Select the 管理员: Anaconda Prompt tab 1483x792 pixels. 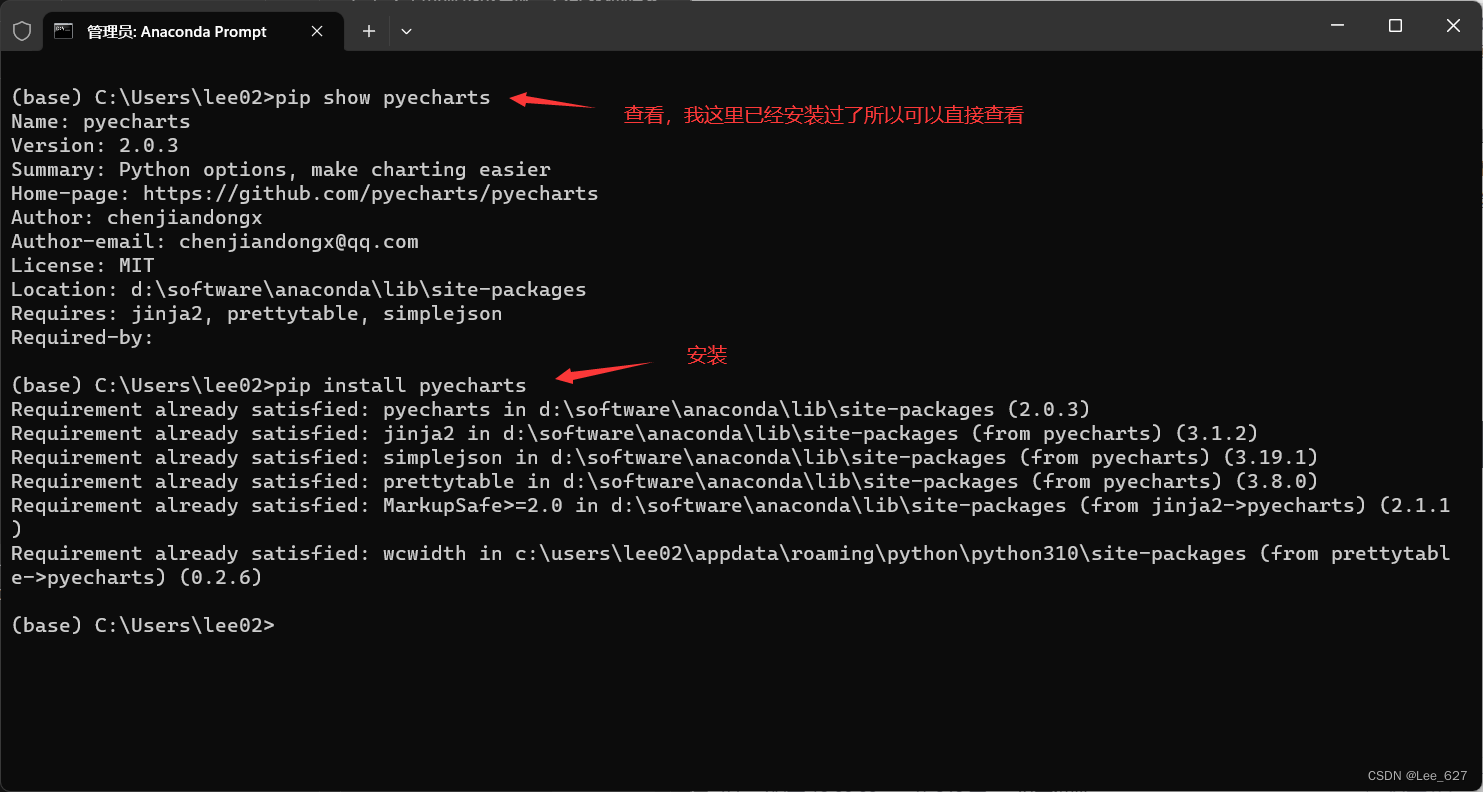tap(180, 31)
